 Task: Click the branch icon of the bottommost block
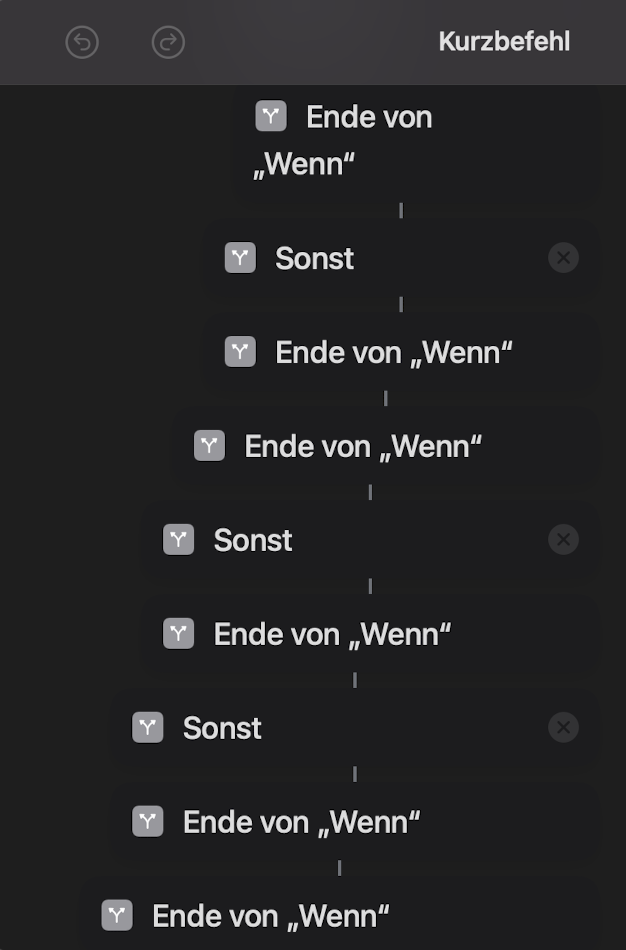pyautogui.click(x=117, y=915)
